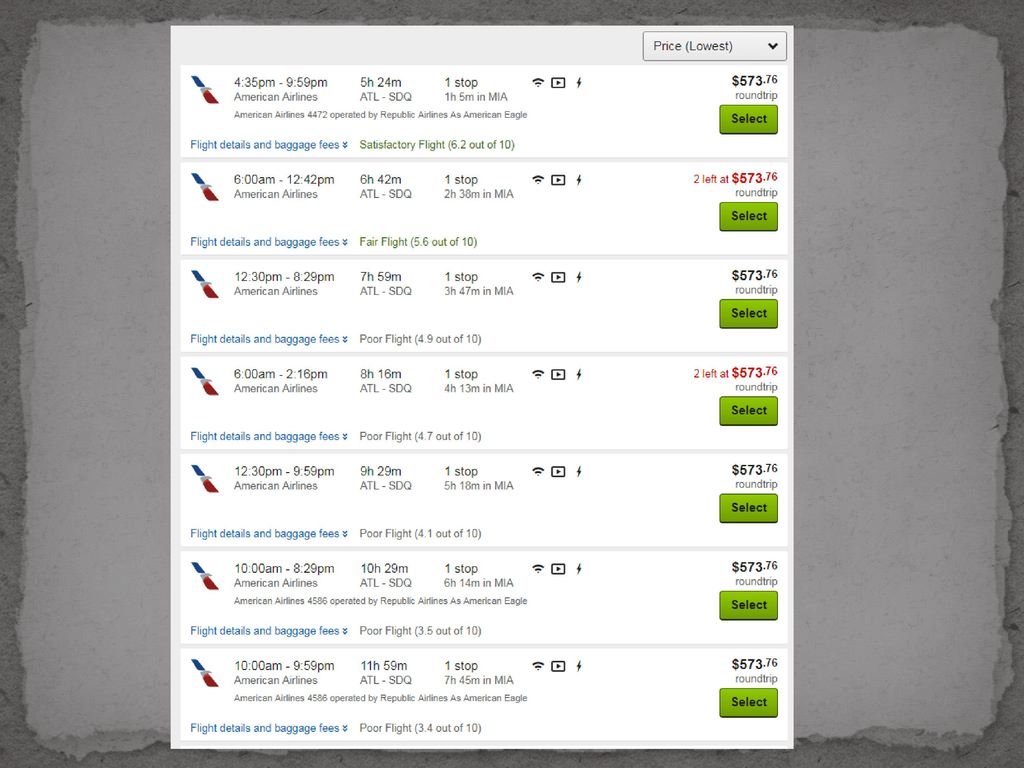Select the 12:30pm - 8:29pm flight
This screenshot has height=768, width=1024.
tap(748, 314)
